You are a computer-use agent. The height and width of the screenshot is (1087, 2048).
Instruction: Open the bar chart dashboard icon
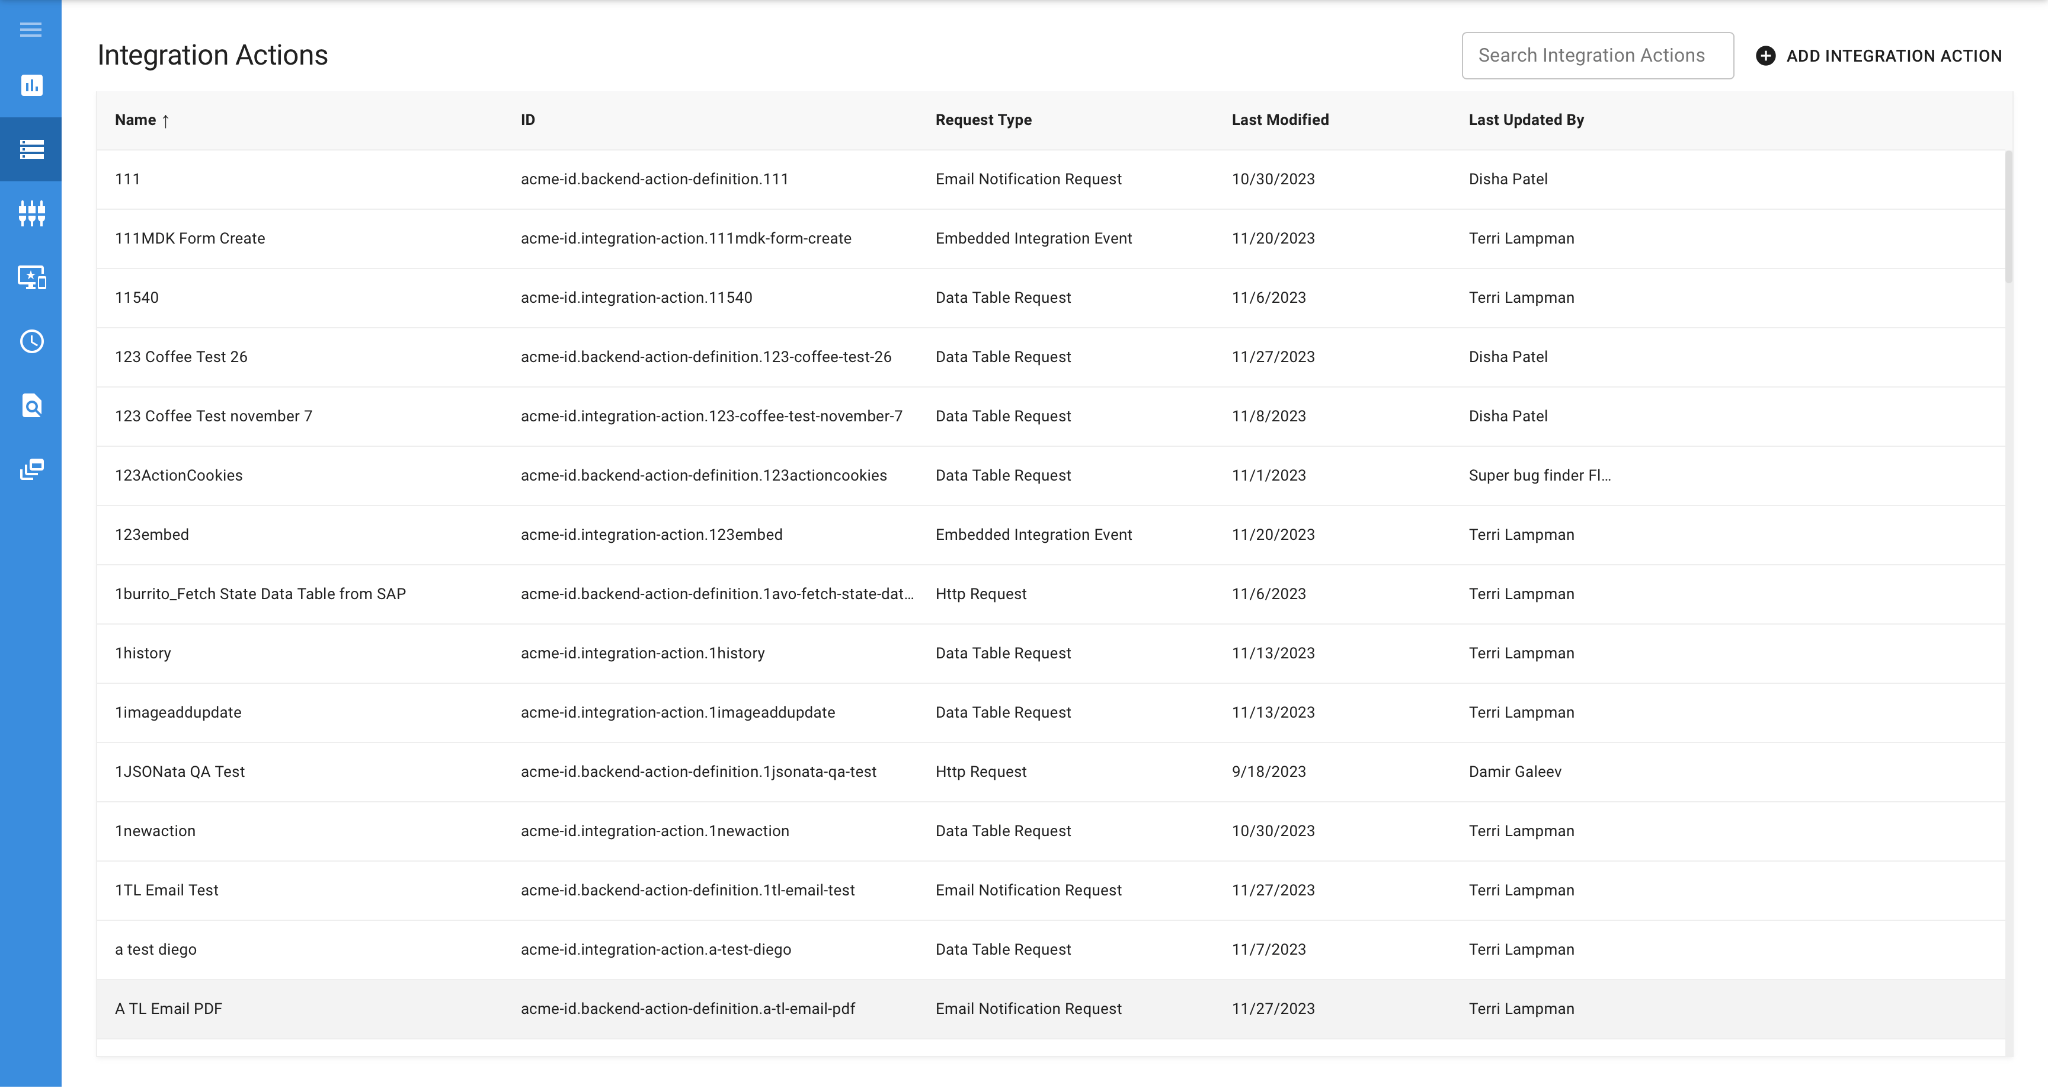point(31,86)
